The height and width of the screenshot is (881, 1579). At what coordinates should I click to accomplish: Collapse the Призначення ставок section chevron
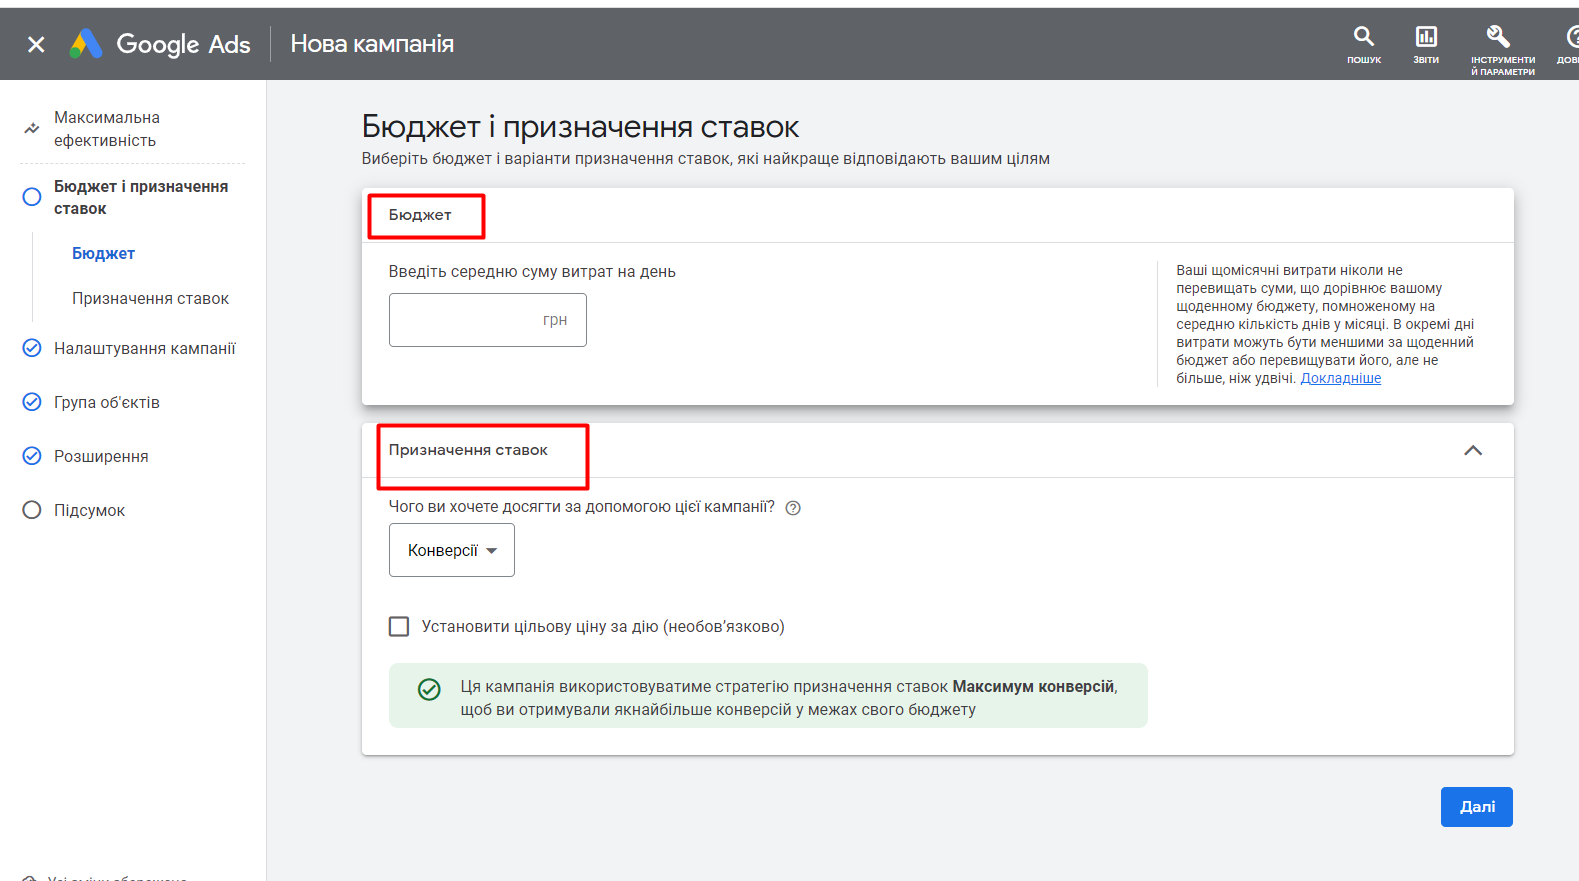click(1472, 451)
